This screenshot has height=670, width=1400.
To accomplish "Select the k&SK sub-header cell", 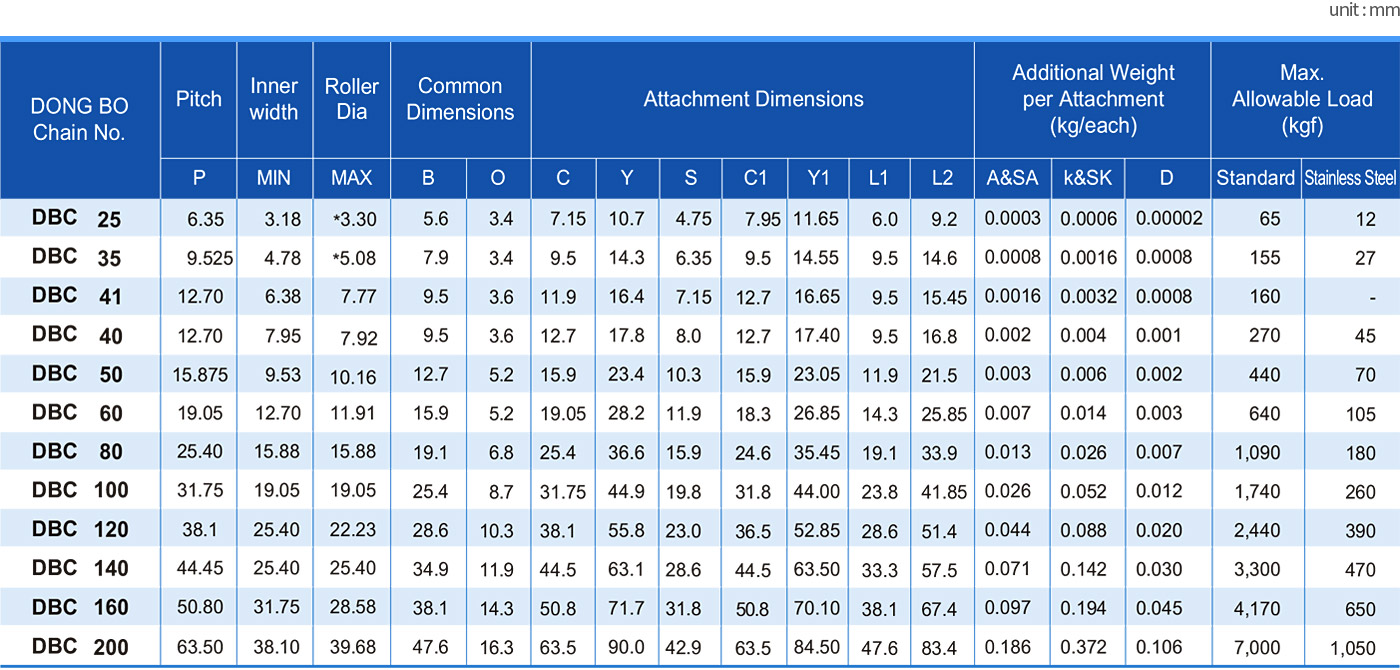I will coord(1087,178).
